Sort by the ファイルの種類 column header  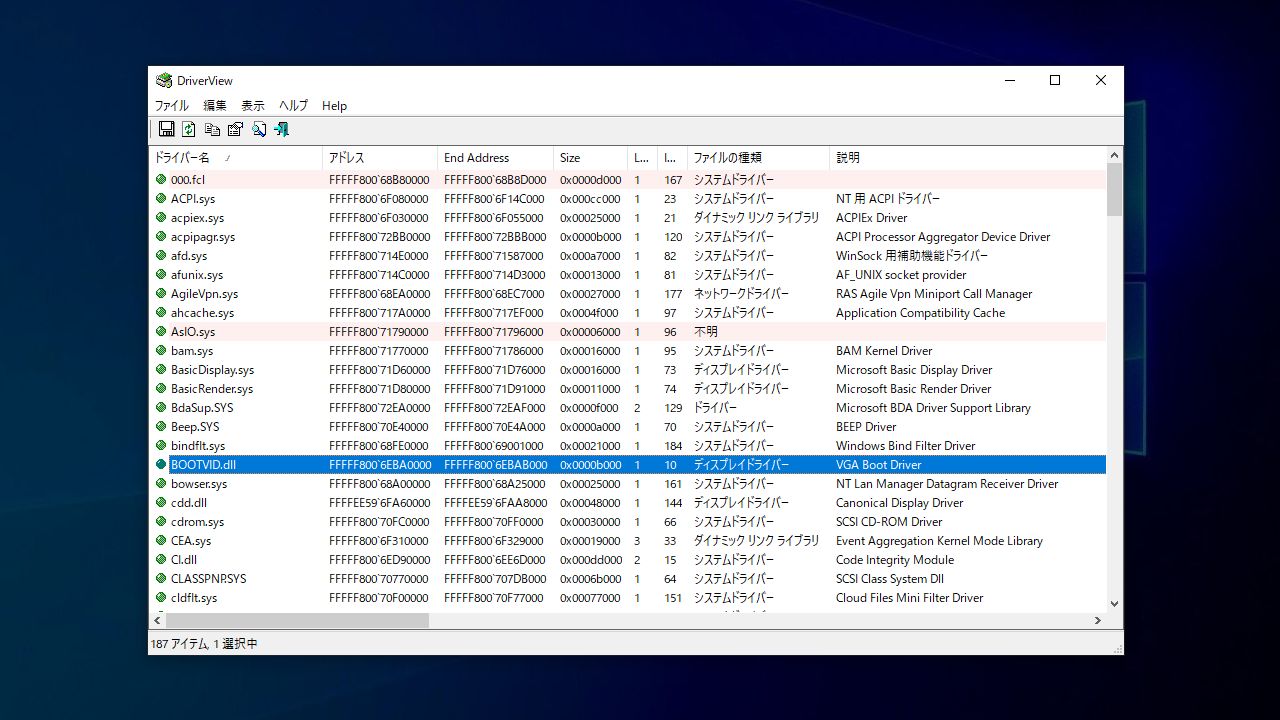[727, 158]
